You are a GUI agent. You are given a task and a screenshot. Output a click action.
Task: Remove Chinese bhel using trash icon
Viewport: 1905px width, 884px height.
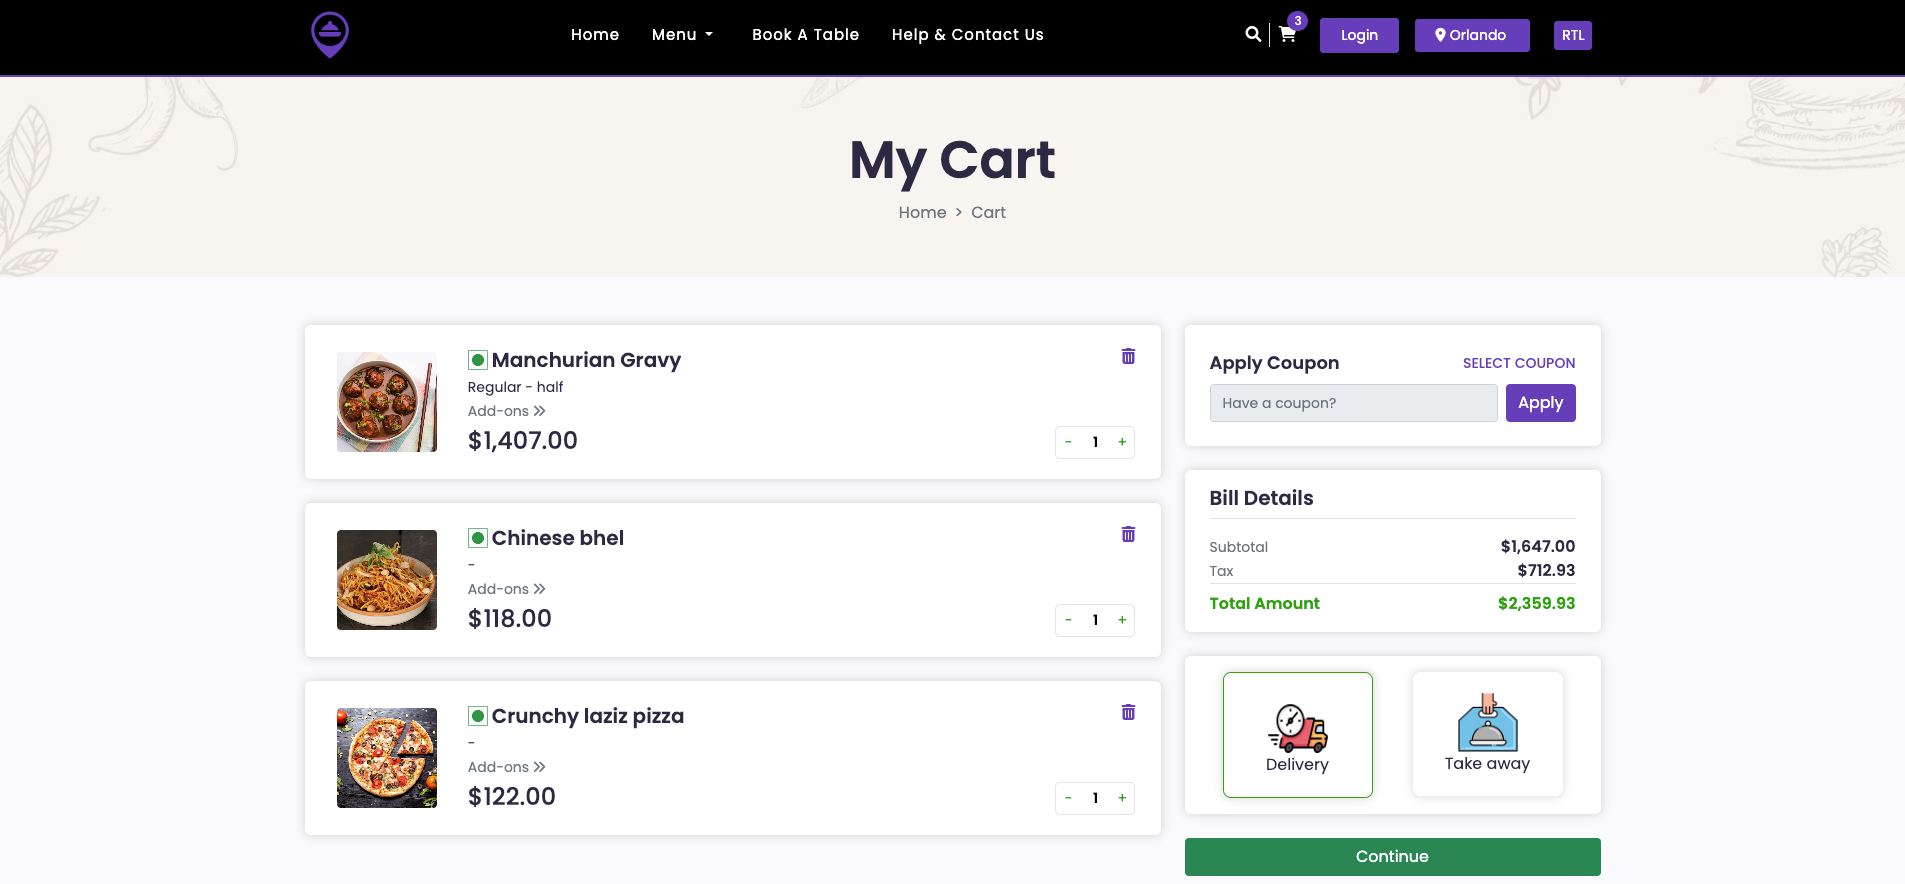(x=1128, y=534)
